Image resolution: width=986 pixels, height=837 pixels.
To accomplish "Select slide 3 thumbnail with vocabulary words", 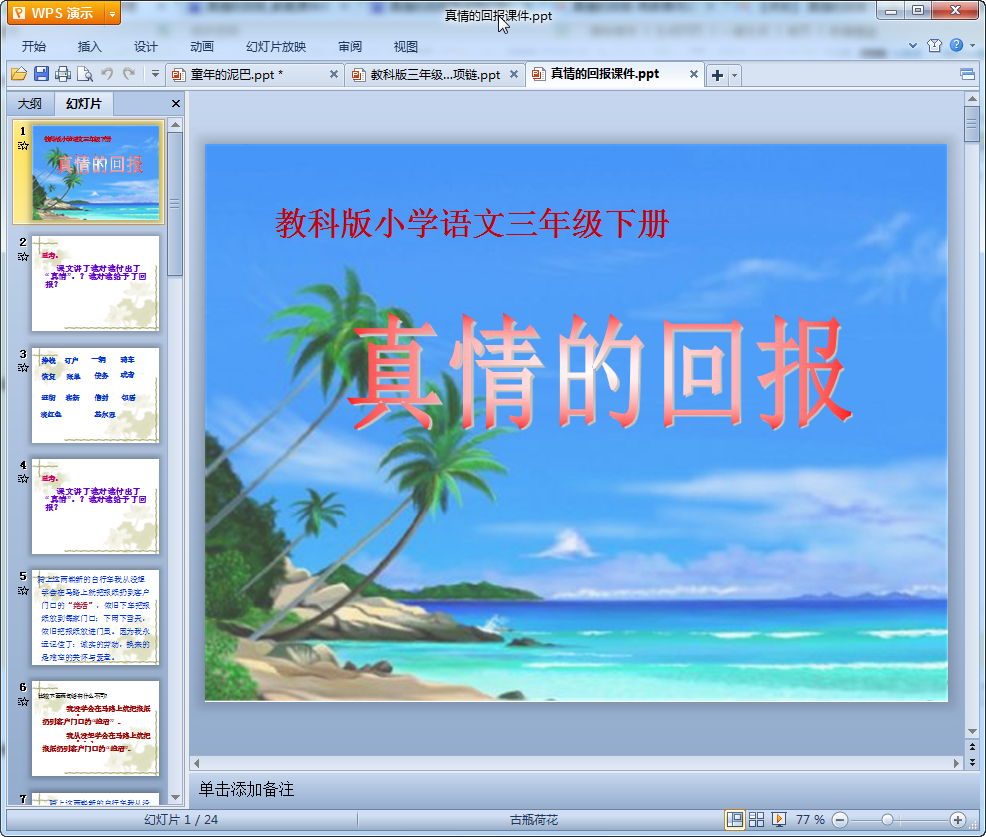I will coord(96,395).
